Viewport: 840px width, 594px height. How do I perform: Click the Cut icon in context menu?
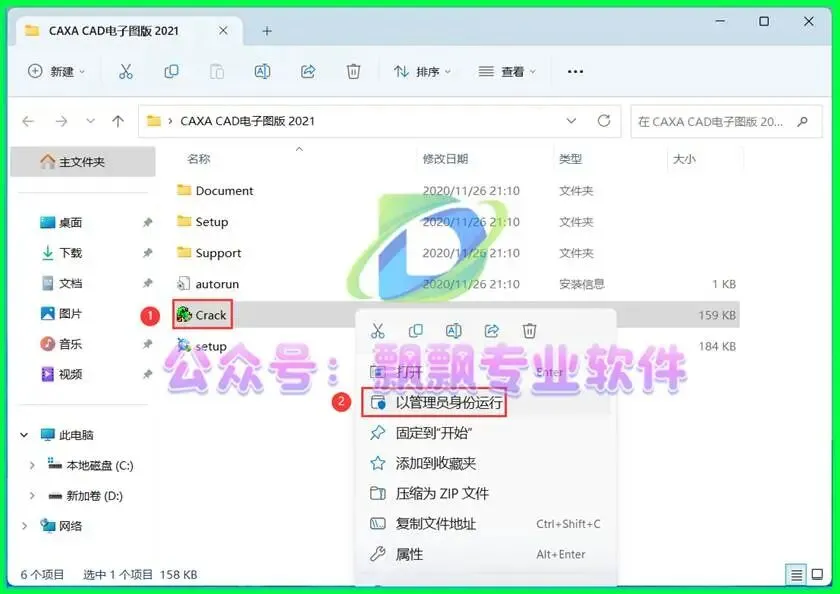378,331
